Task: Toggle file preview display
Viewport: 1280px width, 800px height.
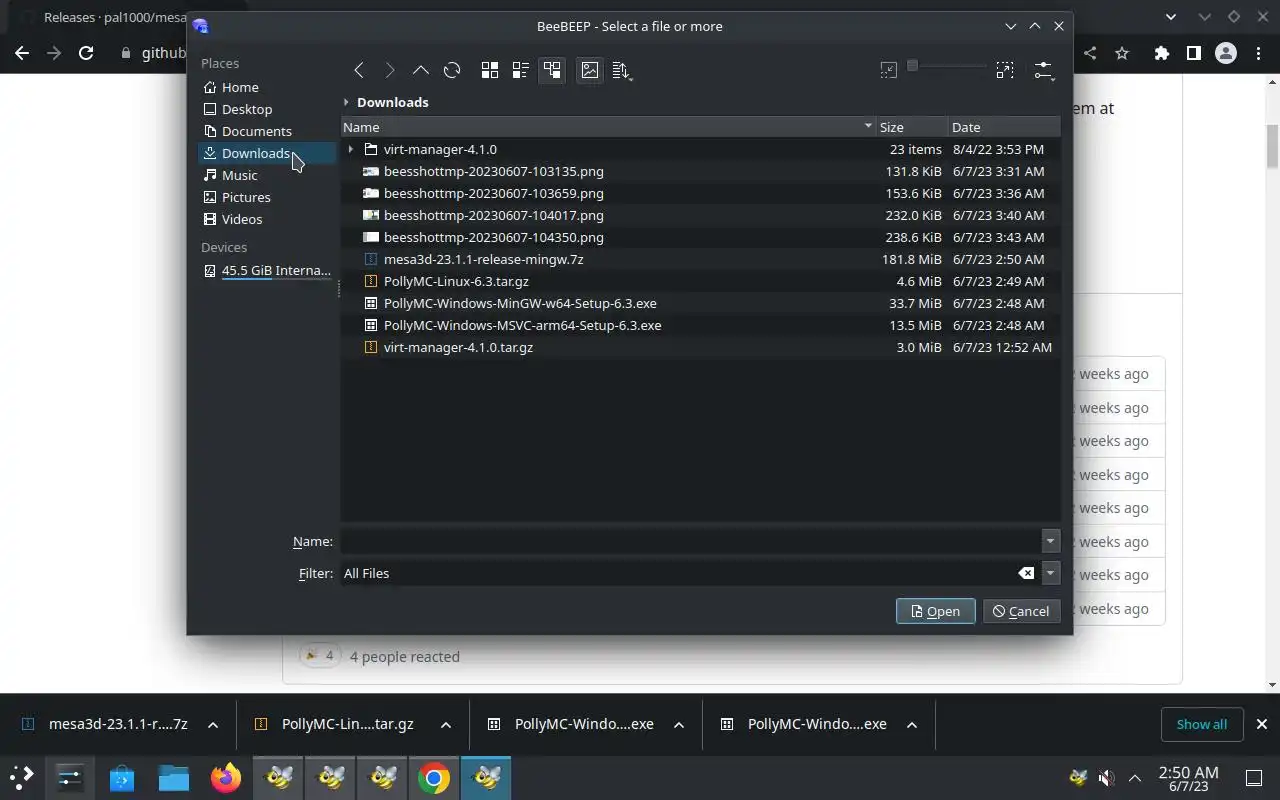Action: [590, 70]
